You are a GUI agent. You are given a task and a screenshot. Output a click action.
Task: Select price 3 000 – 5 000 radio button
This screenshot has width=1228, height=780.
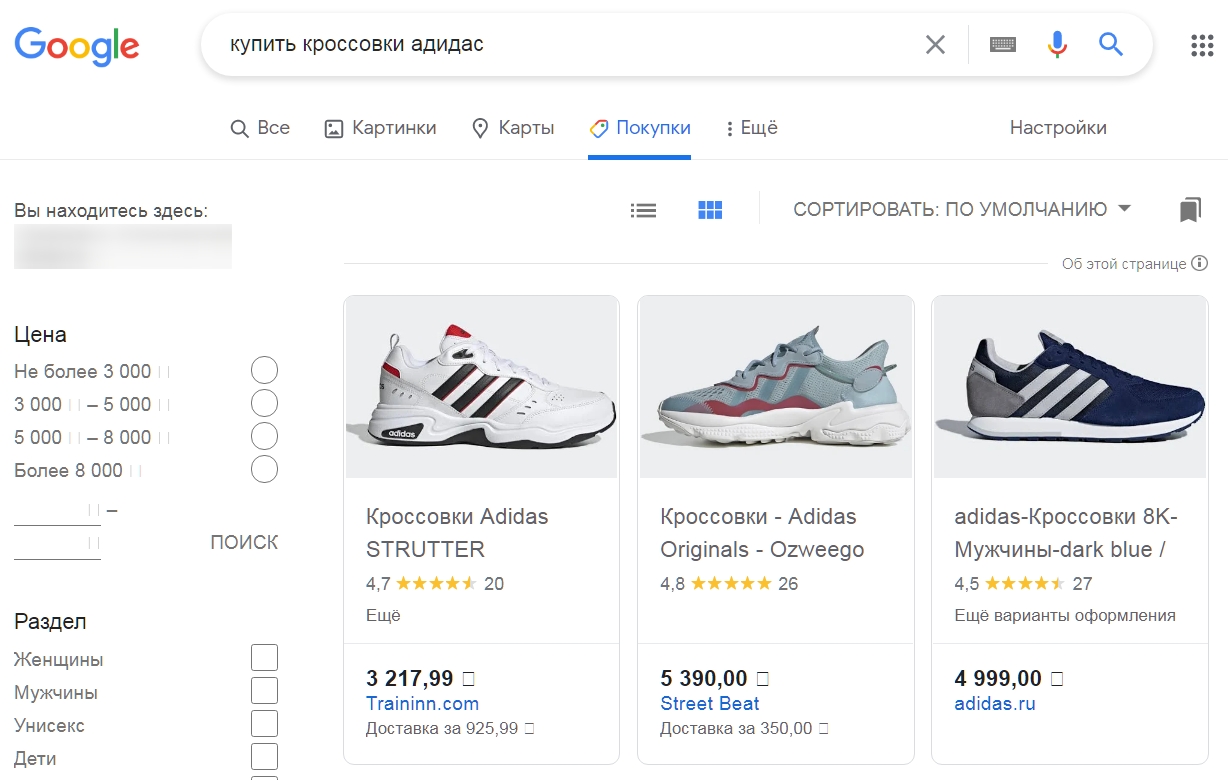[x=264, y=404]
